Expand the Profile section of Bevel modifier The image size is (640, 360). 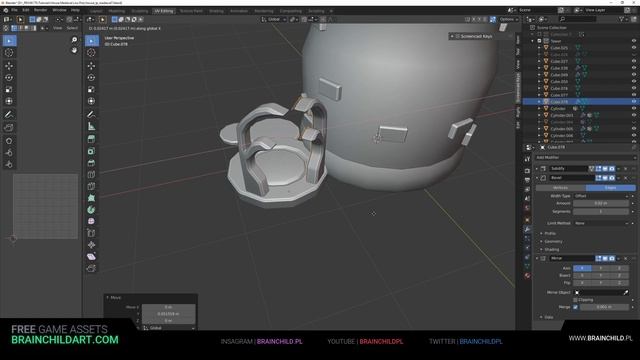[x=548, y=233]
